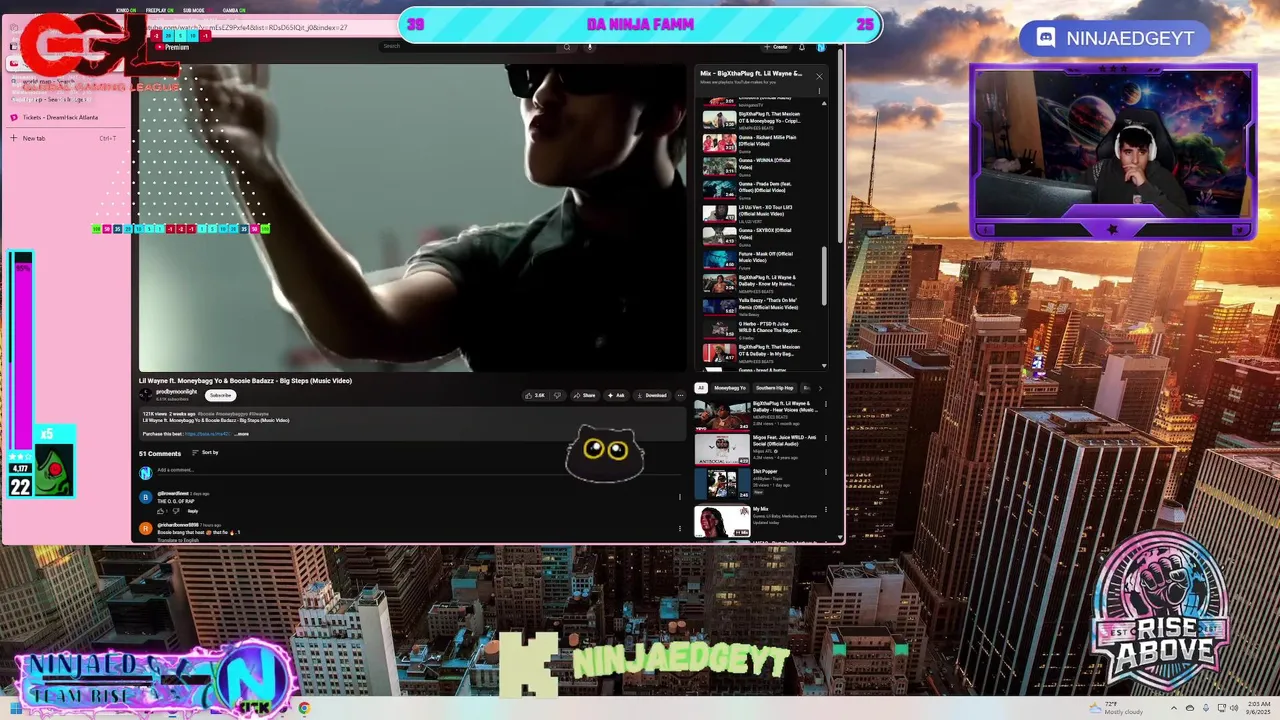Open three-dot menu for 'Shit Popper' recommendation

pyautogui.click(x=826, y=473)
